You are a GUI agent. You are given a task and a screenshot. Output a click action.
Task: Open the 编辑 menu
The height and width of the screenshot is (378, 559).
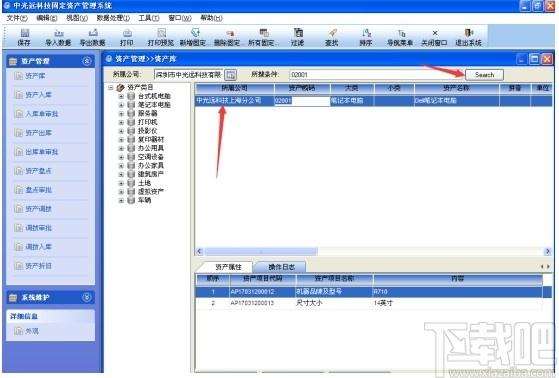point(47,18)
